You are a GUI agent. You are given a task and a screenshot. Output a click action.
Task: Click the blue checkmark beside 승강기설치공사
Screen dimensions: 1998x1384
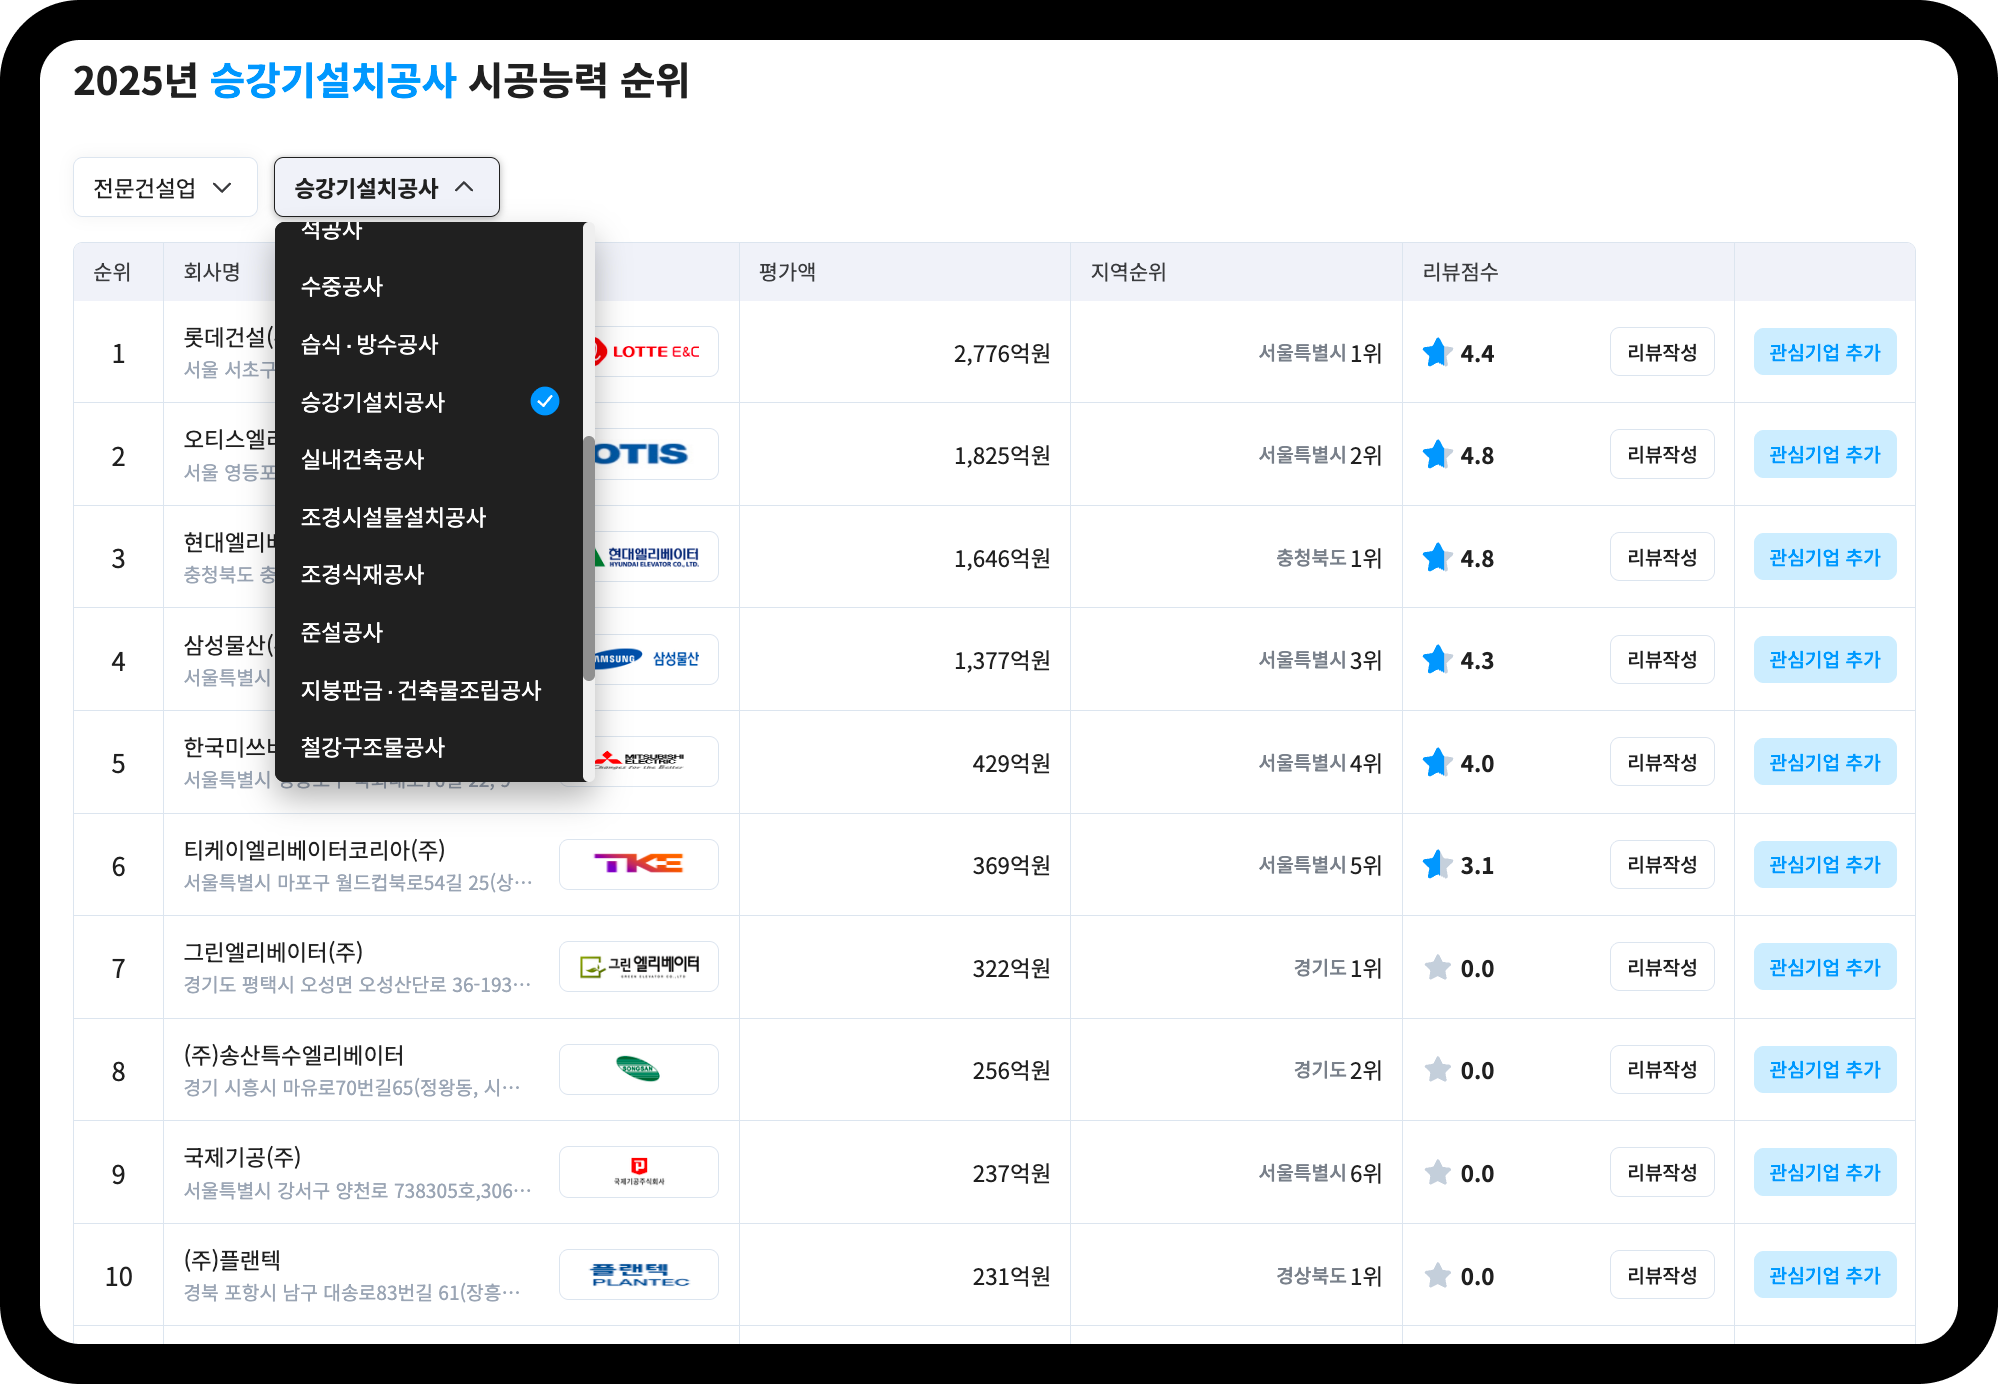click(545, 401)
